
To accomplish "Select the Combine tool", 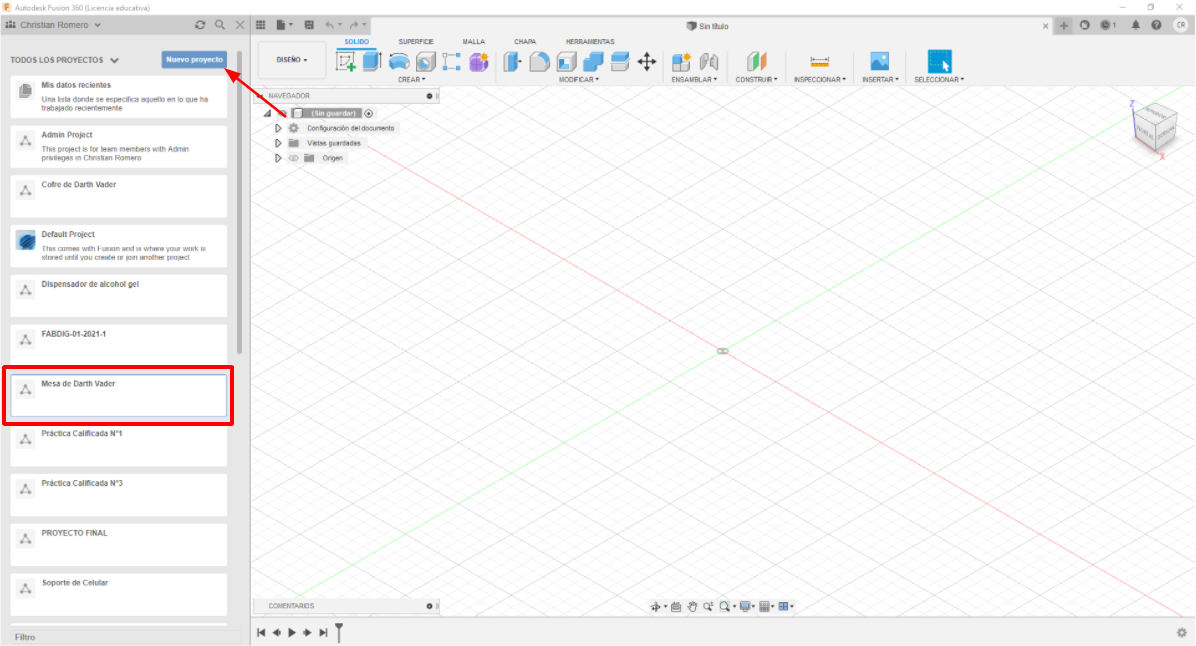I will tap(593, 62).
